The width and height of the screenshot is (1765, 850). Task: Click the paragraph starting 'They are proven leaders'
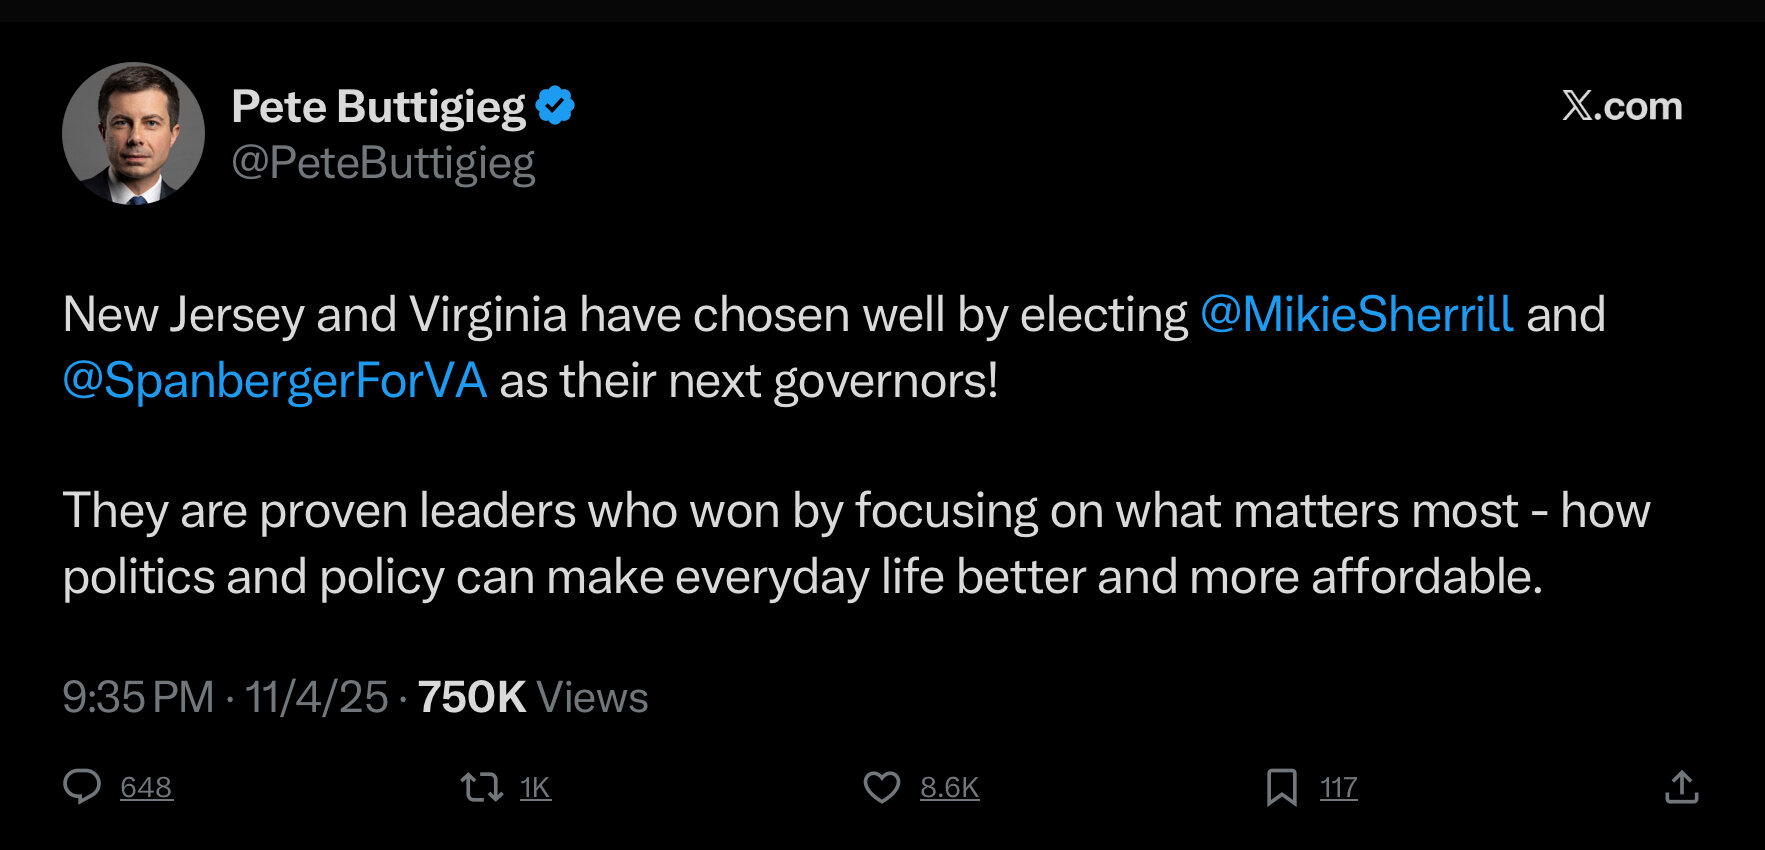[800, 543]
